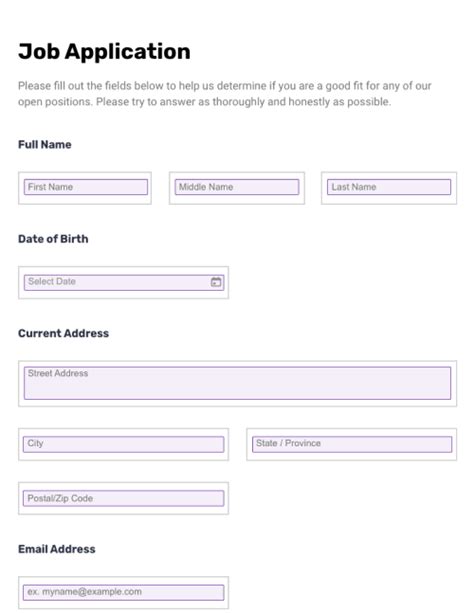
Task: Select the Last Name field
Action: tap(389, 187)
